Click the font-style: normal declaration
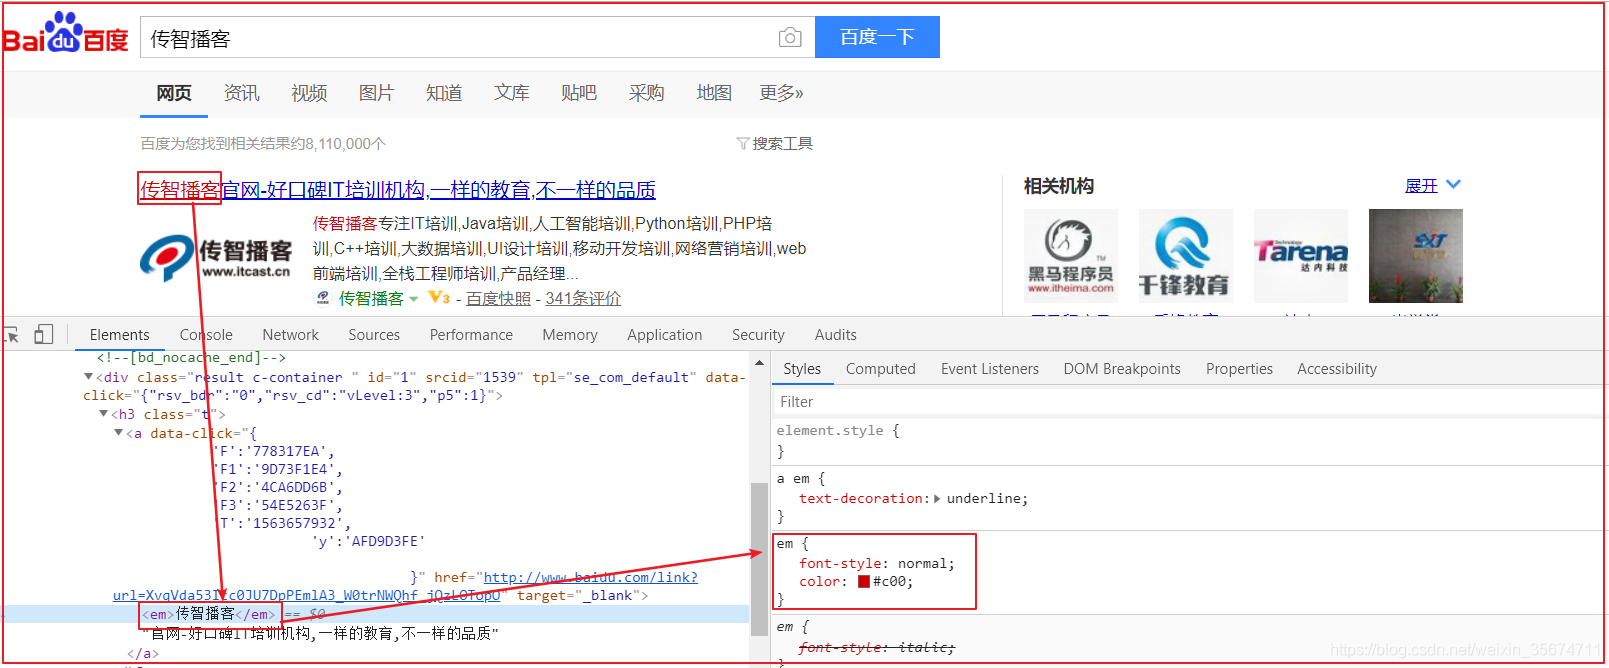 [877, 564]
